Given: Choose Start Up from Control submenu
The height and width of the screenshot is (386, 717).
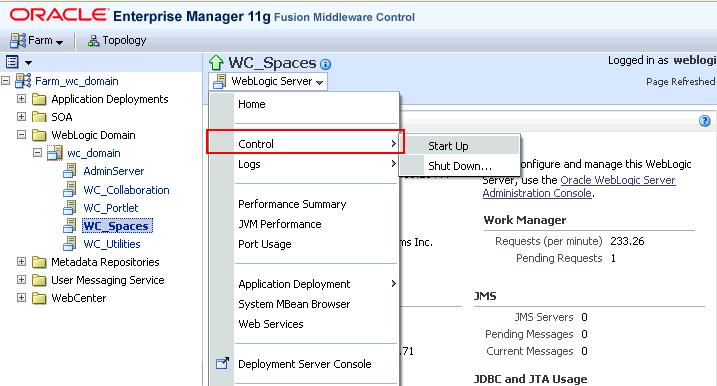Looking at the screenshot, I should point(460,146).
